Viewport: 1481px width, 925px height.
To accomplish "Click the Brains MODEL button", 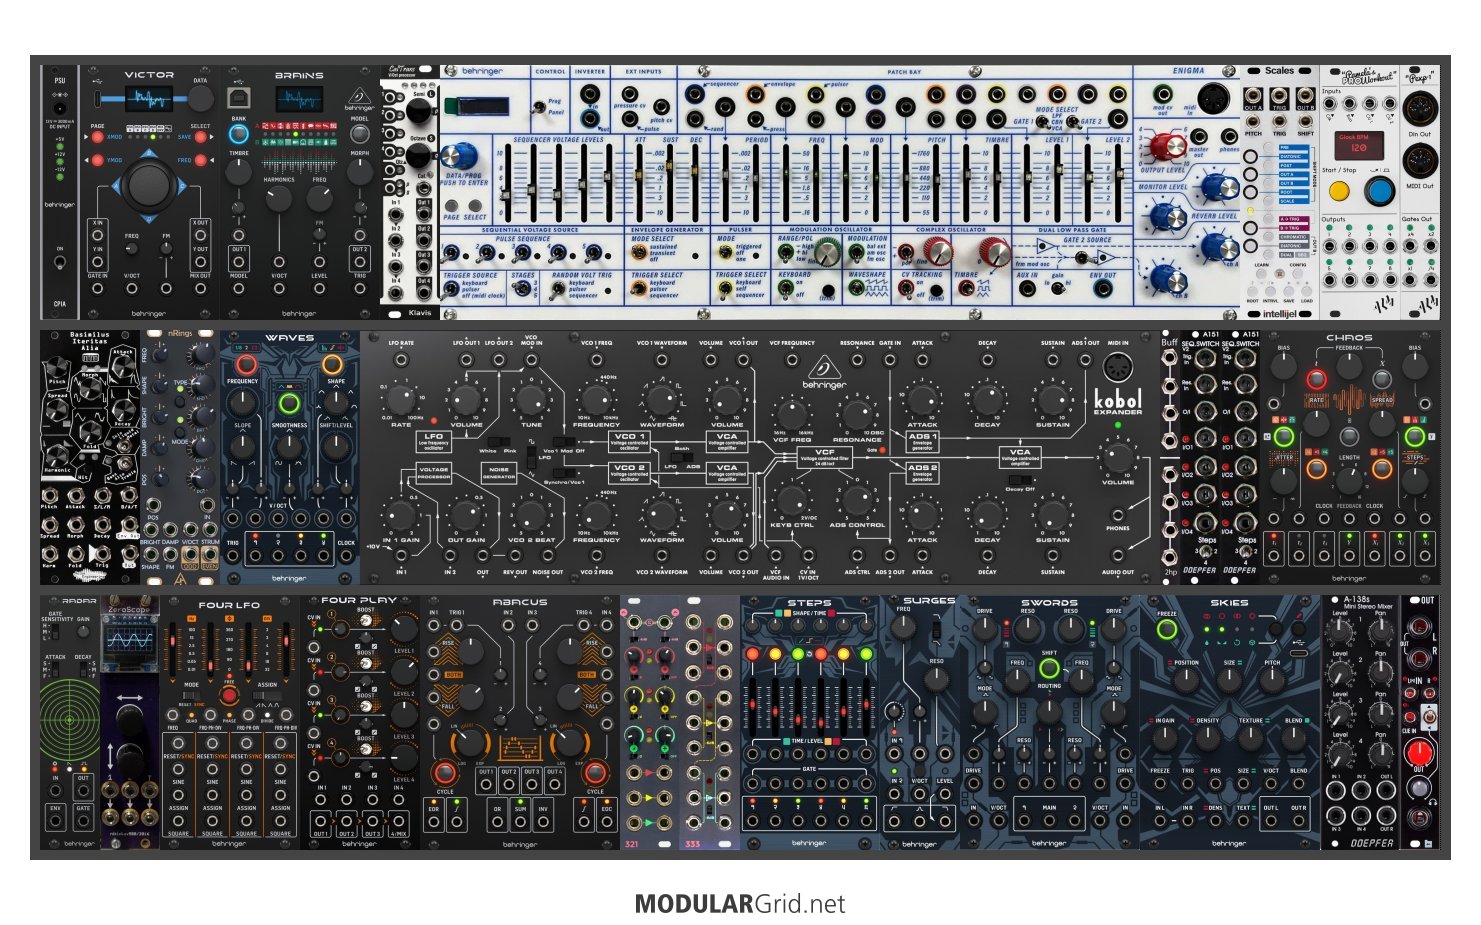I will point(360,132).
